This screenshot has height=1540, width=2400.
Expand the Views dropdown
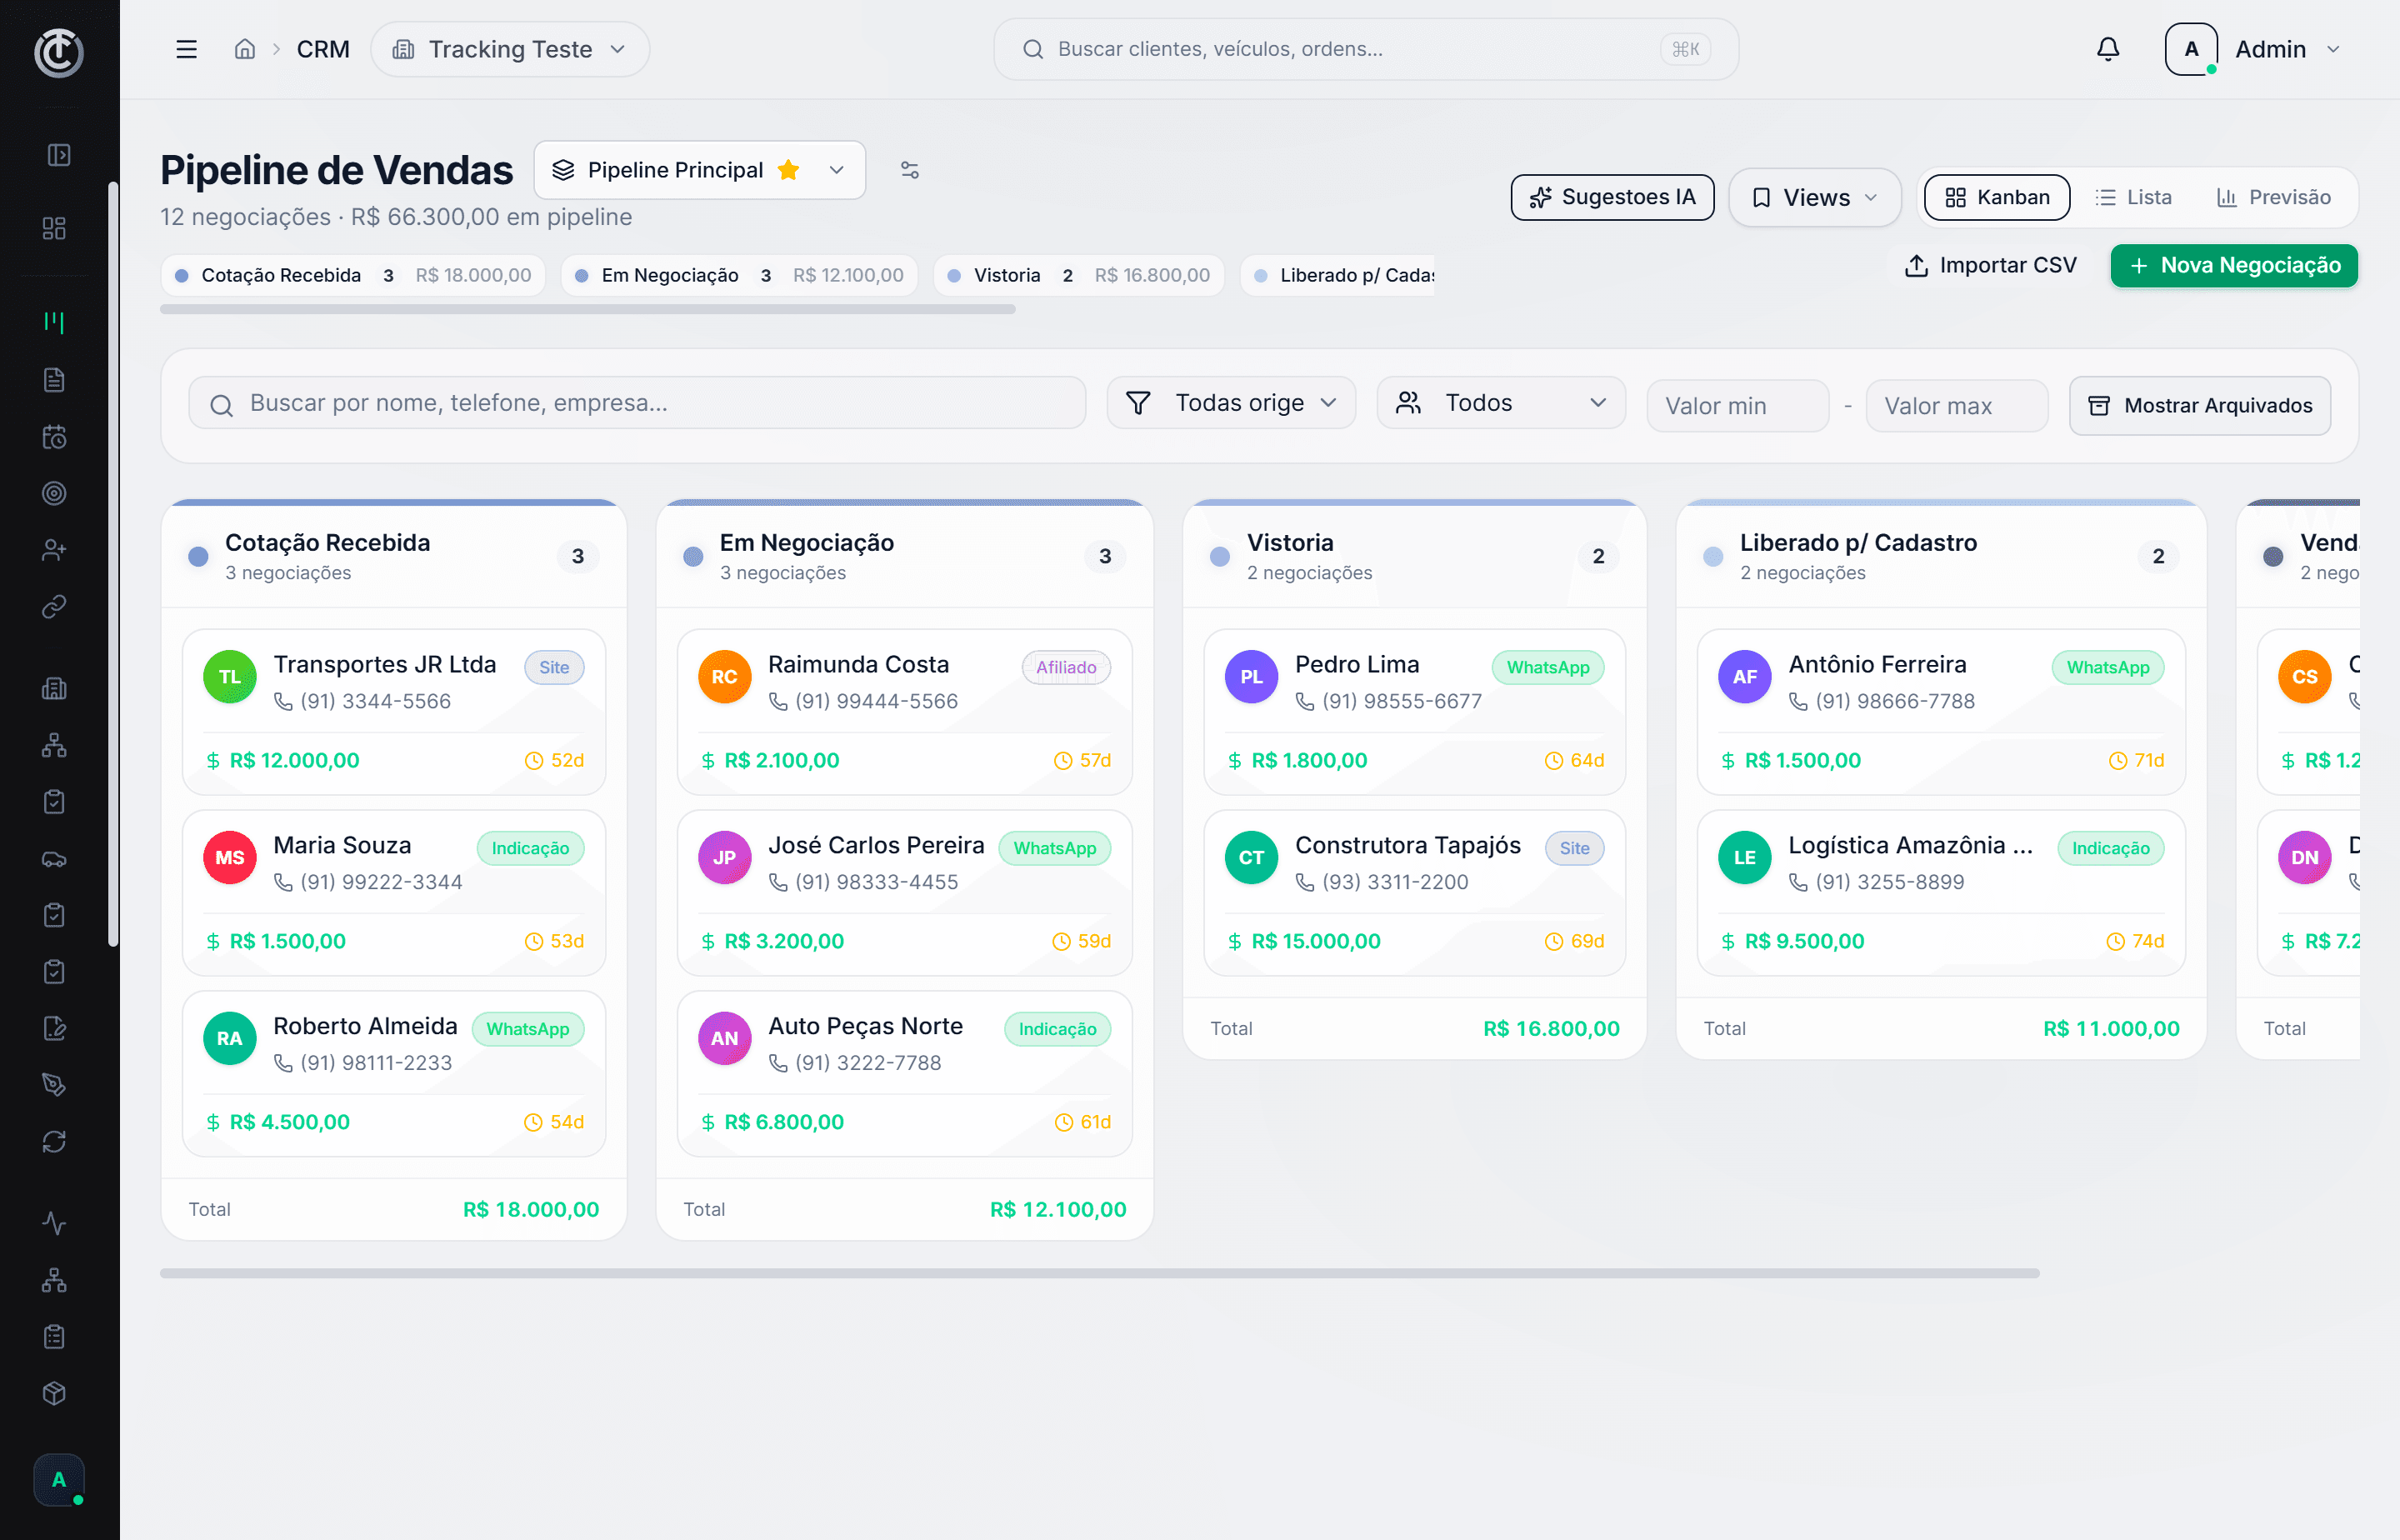point(1815,197)
